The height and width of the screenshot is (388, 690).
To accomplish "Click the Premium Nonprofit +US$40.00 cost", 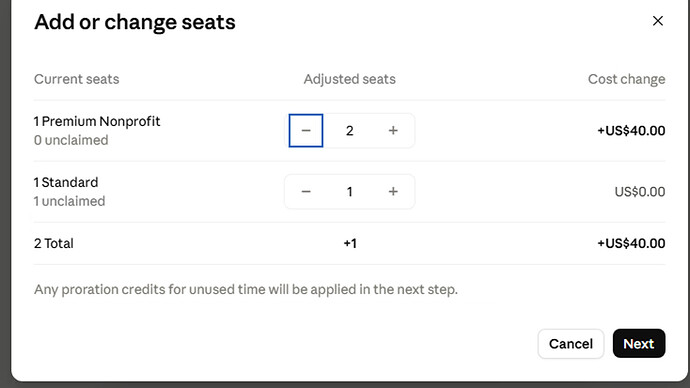I will point(631,131).
